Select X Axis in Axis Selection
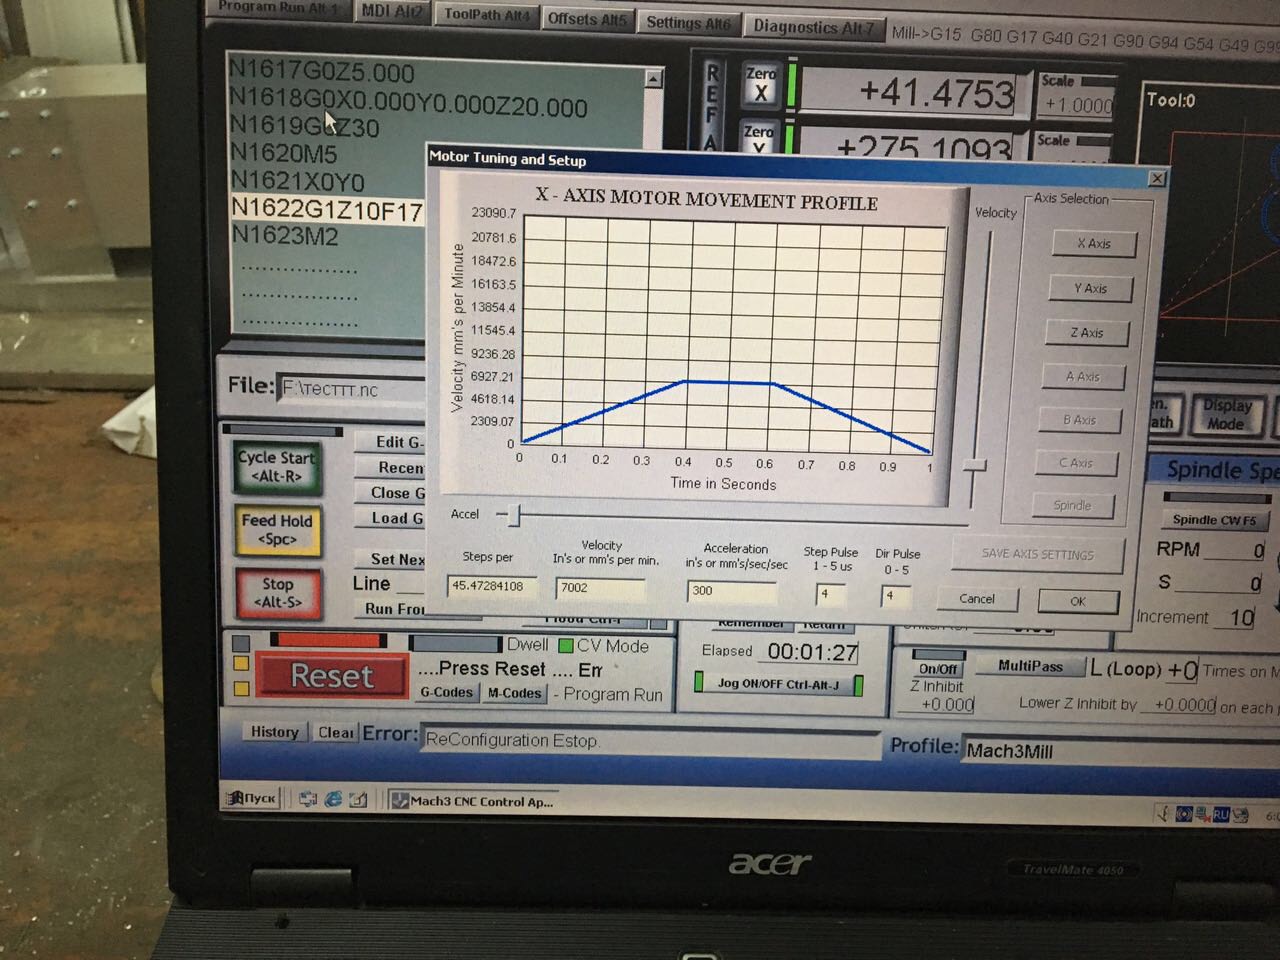This screenshot has height=960, width=1280. [x=1093, y=243]
